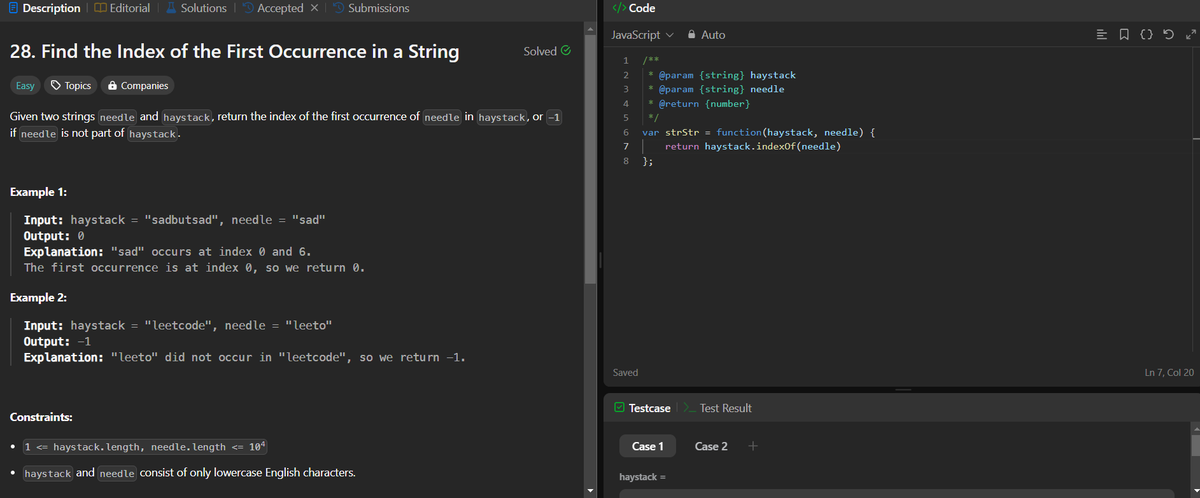Select the Accepted tab

273,8
